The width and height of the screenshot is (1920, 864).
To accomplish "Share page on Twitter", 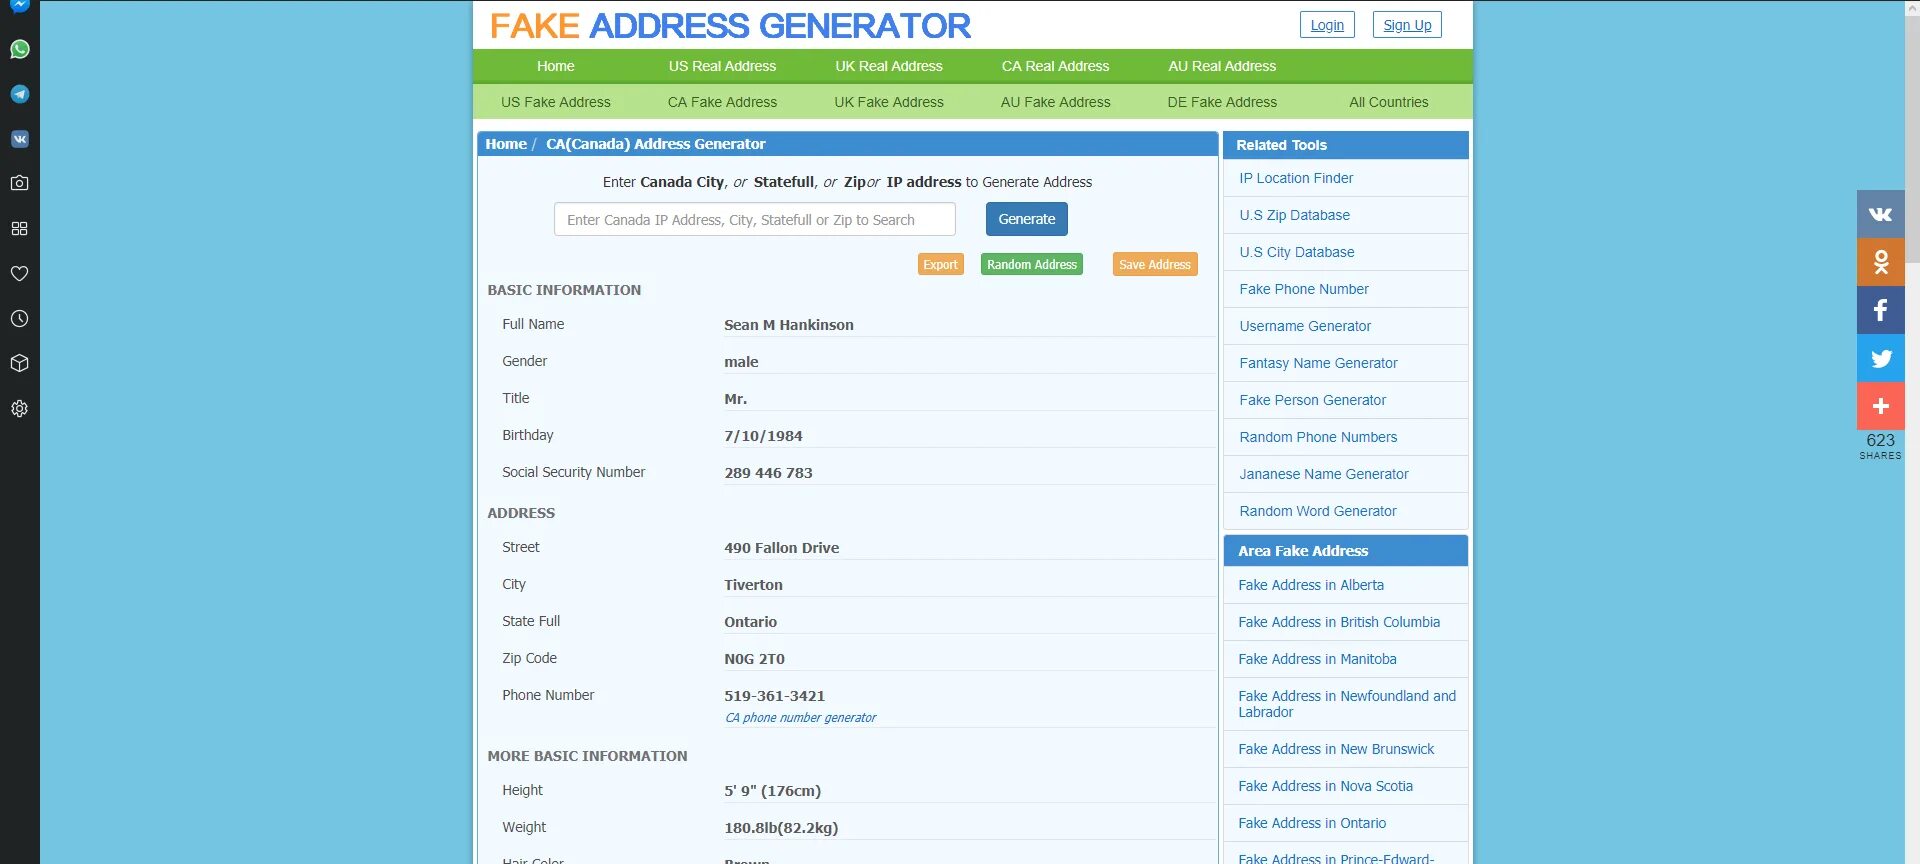I will [x=1880, y=358].
